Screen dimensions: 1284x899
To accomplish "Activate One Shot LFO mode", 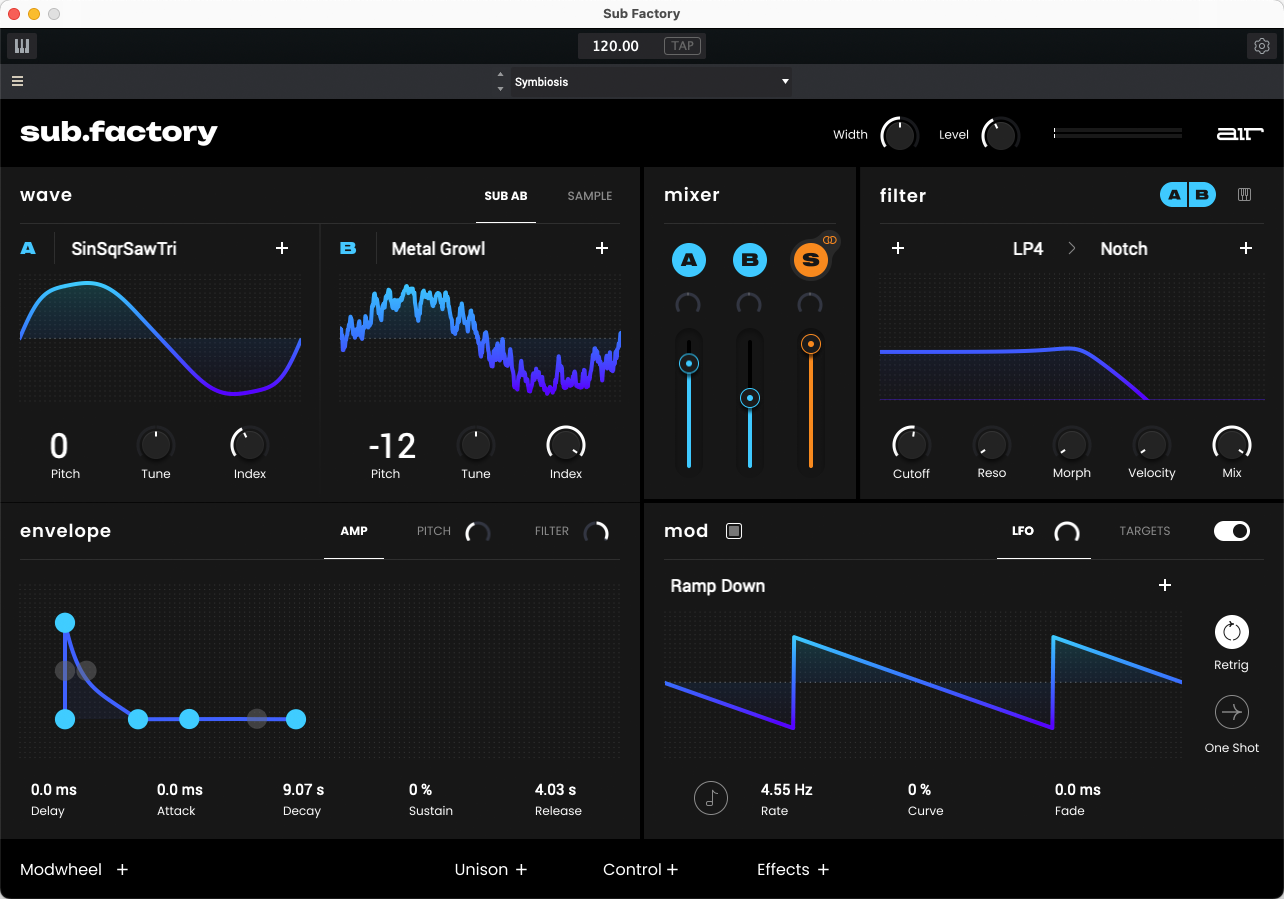I will [1231, 714].
